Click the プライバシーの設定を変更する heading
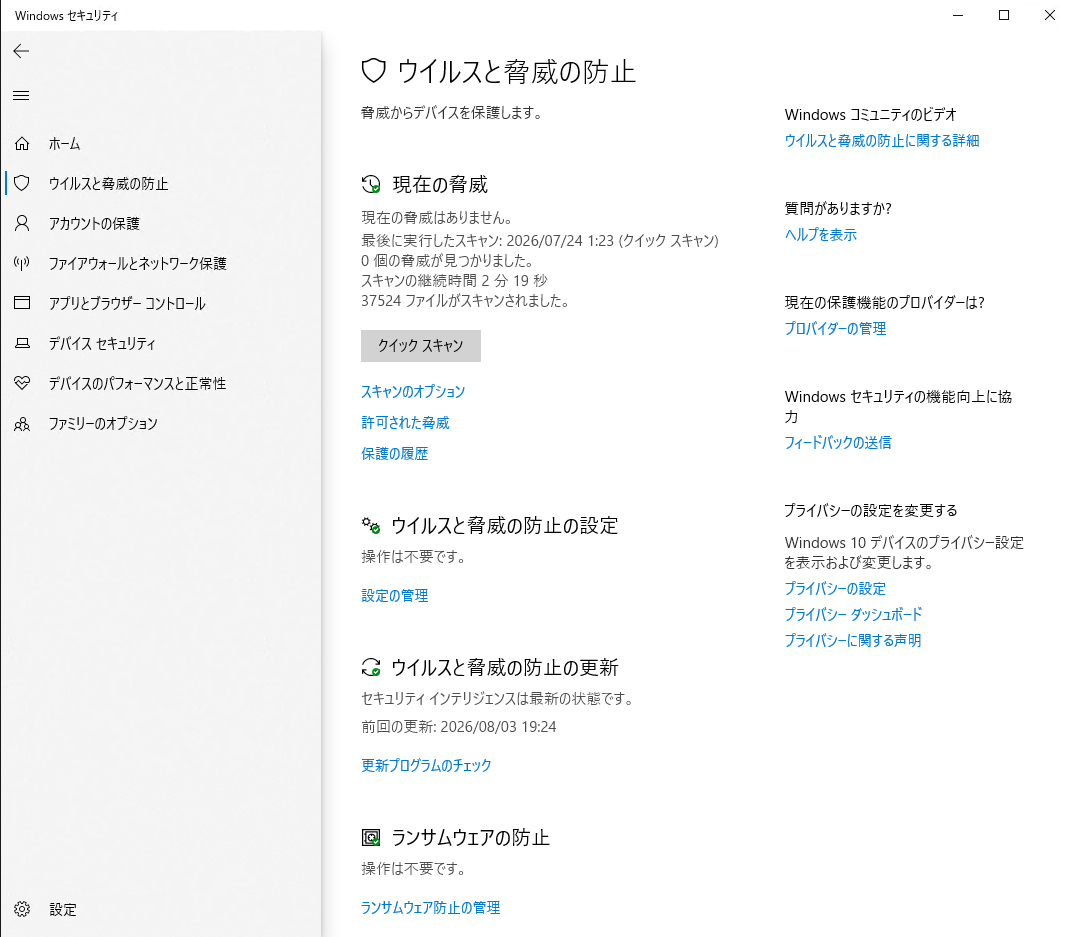 [871, 510]
